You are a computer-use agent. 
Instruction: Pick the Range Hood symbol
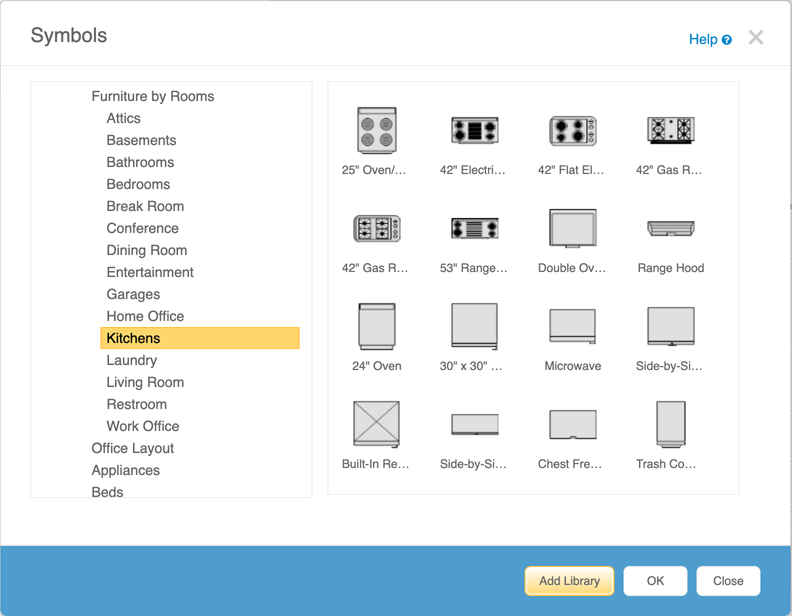pyautogui.click(x=670, y=228)
